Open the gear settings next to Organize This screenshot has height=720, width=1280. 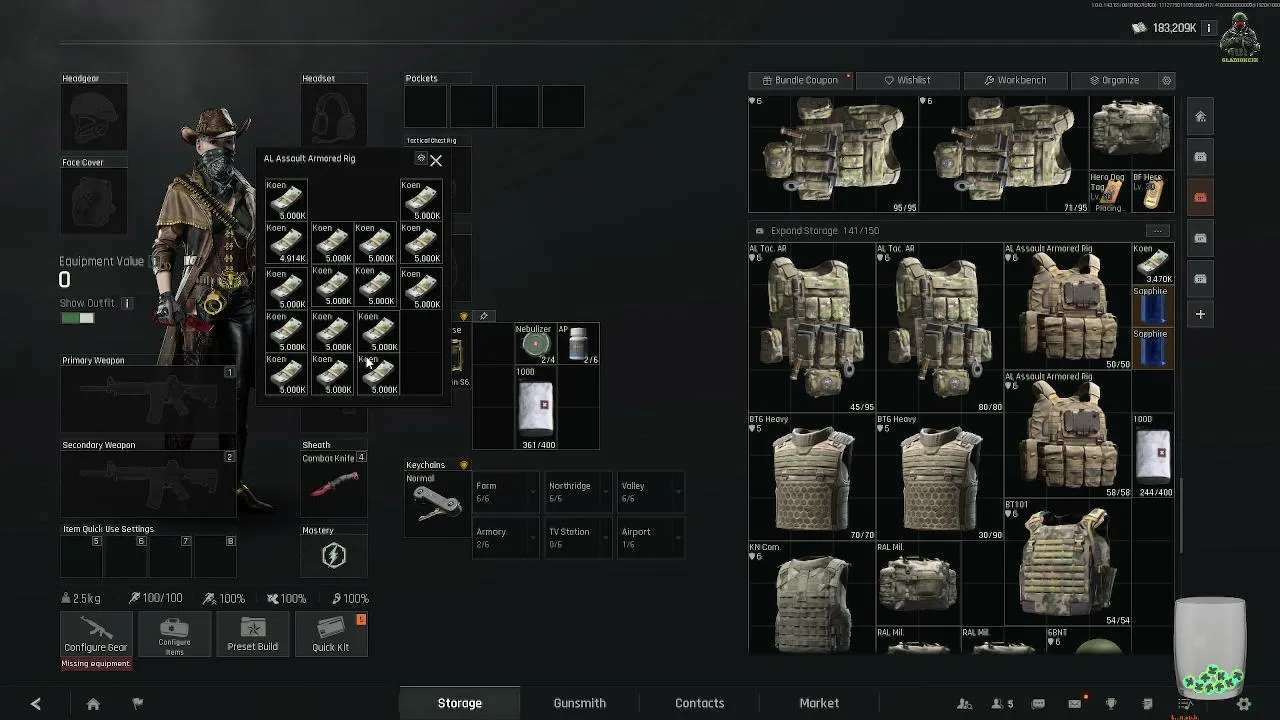(1166, 80)
